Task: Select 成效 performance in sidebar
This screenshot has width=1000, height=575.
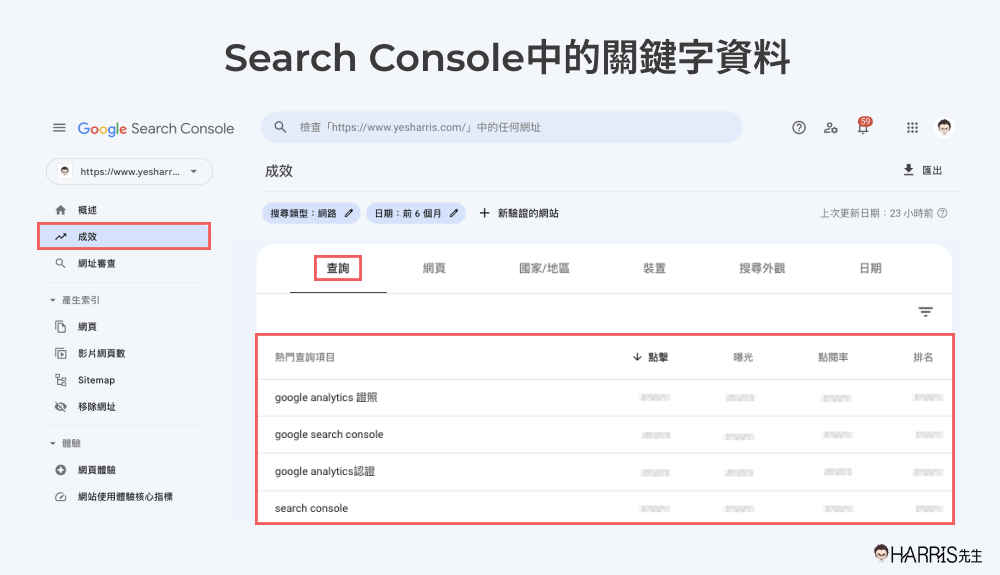Action: coord(124,237)
